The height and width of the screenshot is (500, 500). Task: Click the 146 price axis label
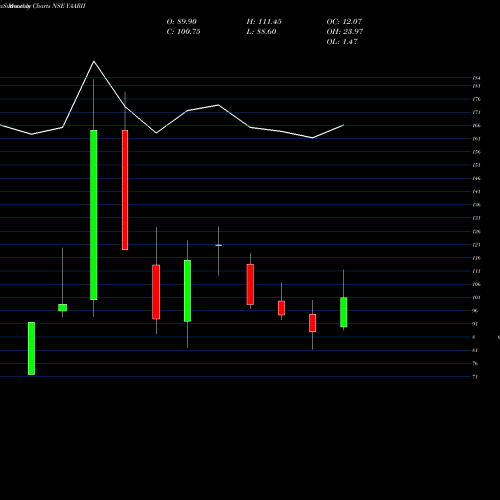[x=477, y=178]
